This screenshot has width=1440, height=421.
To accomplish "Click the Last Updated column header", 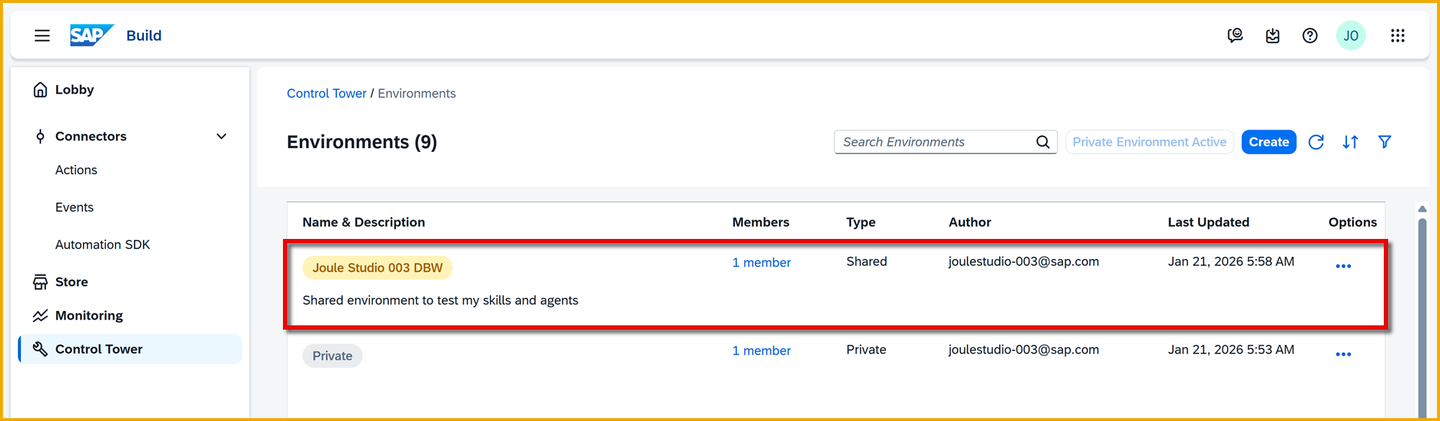I will (x=1208, y=223).
